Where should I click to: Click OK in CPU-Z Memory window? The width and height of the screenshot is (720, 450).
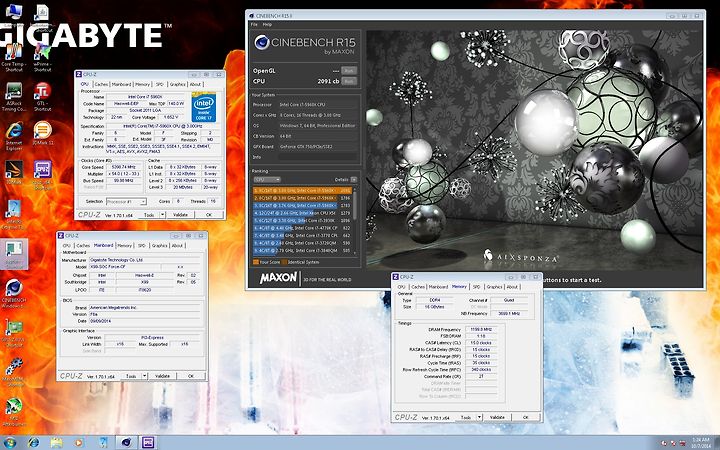(x=525, y=417)
